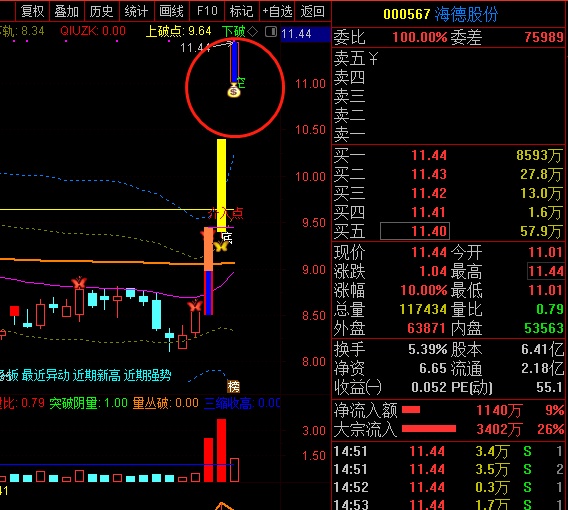This screenshot has height=510, width=568.
Task: Toggle the small panel icon beside 11.44
Action: click(271, 32)
